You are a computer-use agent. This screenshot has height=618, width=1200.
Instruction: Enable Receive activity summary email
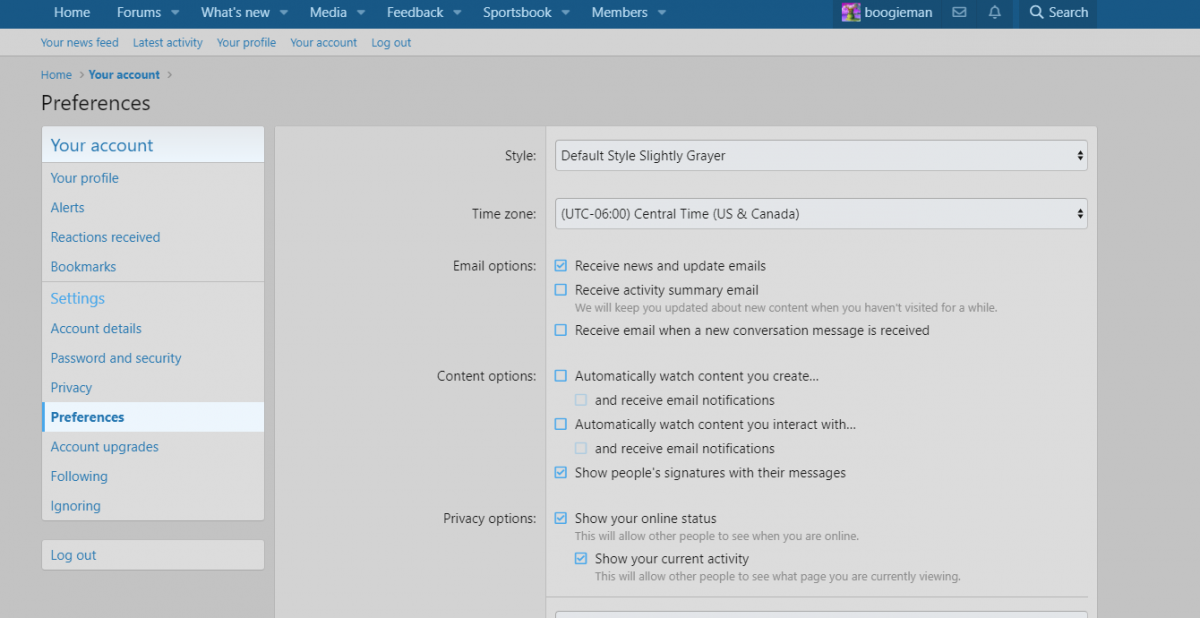(x=561, y=290)
